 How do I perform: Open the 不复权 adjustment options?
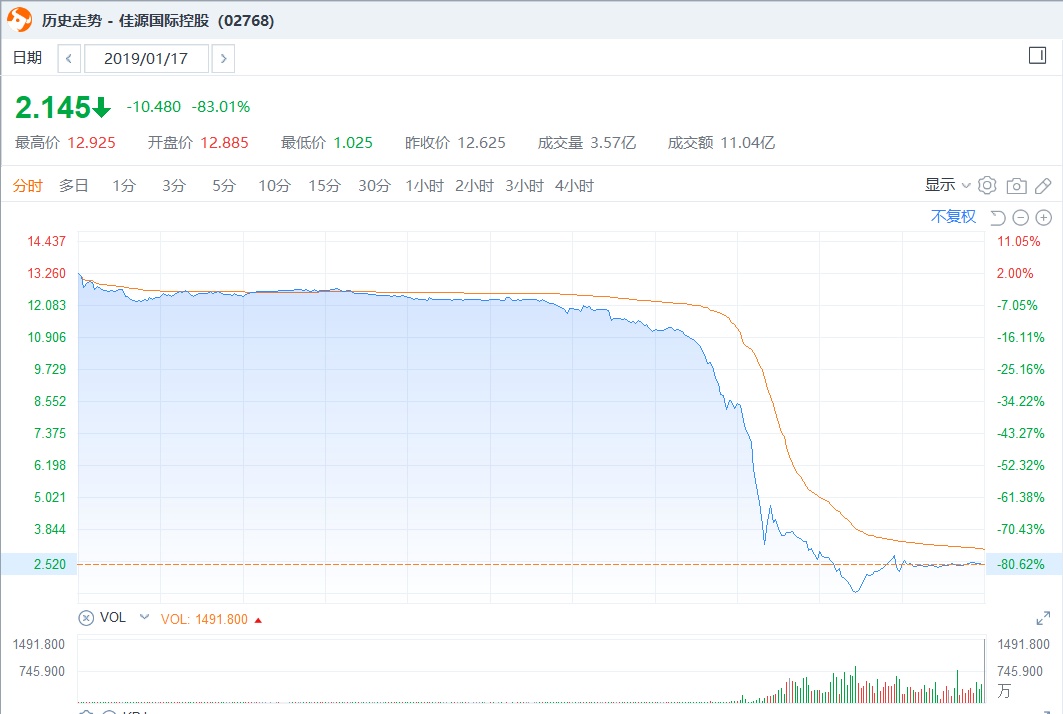pos(953,216)
